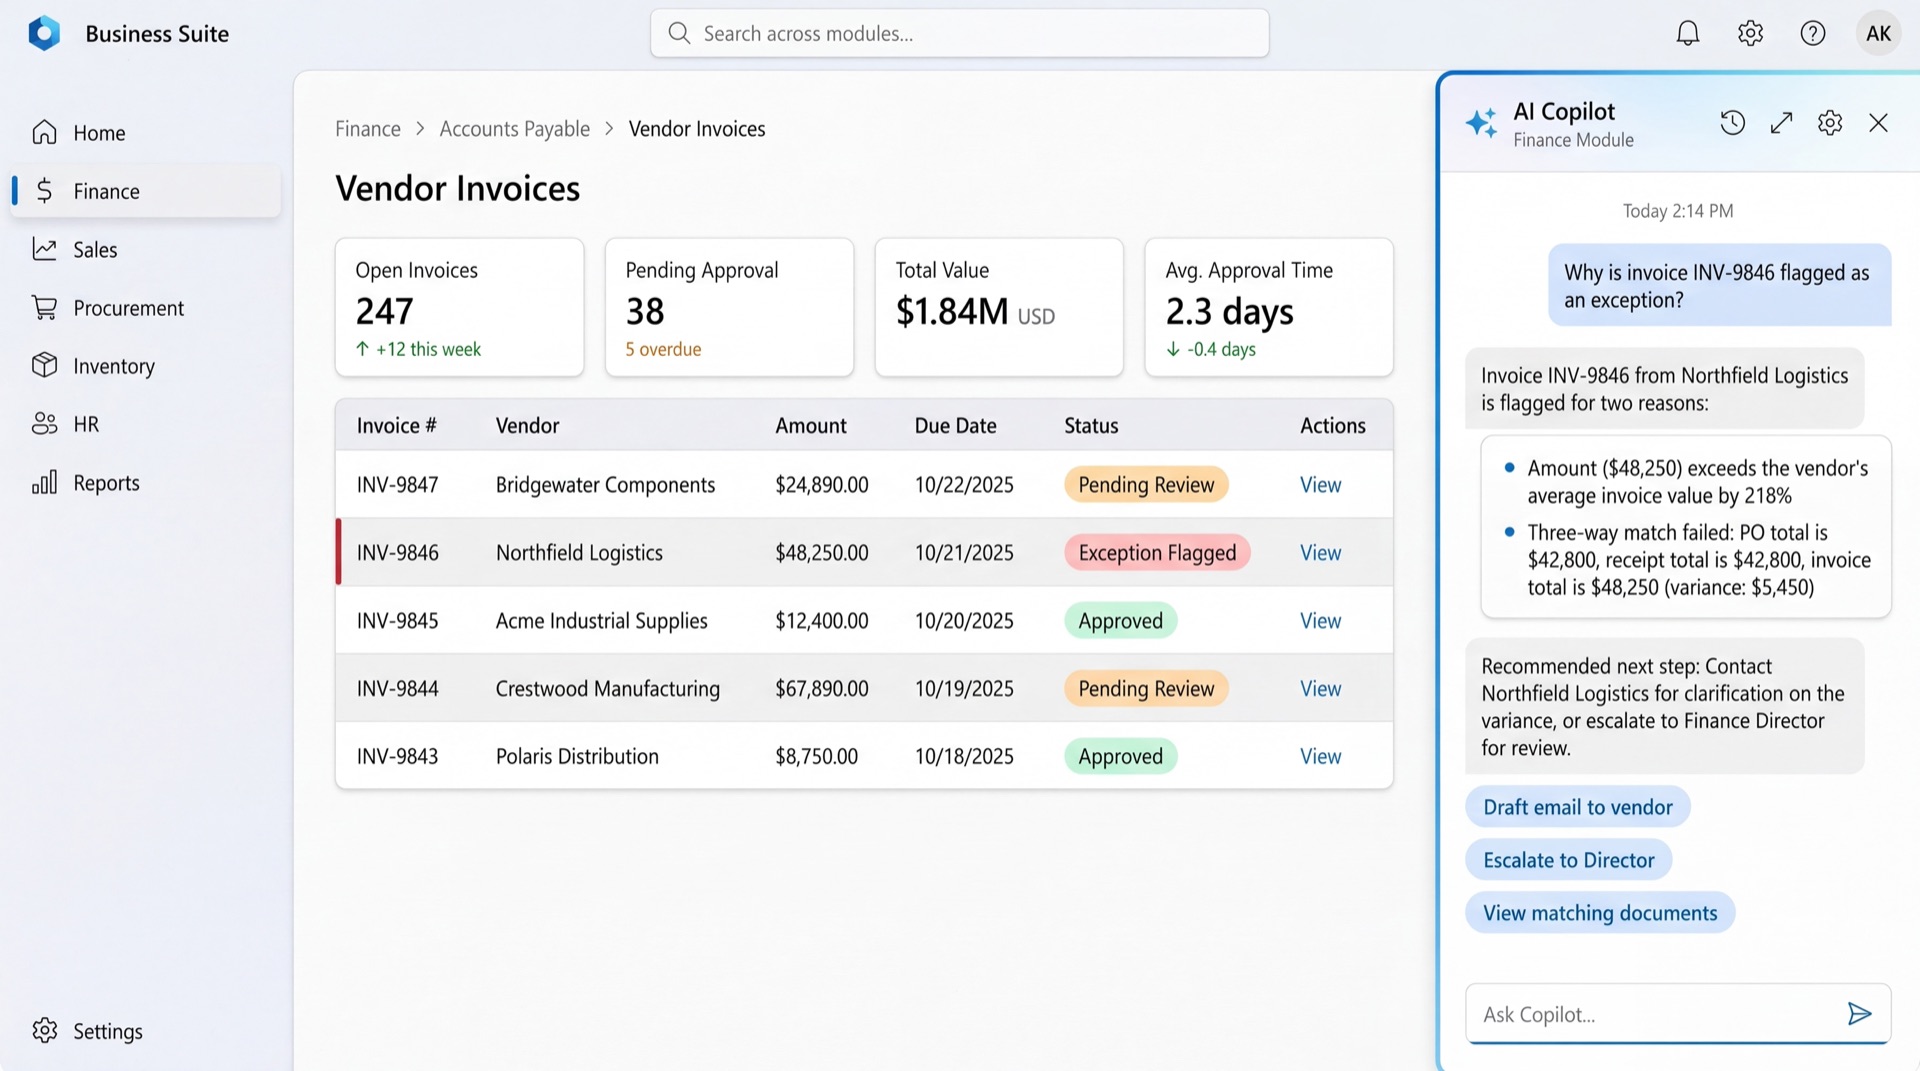This screenshot has width=1920, height=1071.
Task: Open the help question mark icon
Action: [x=1813, y=33]
